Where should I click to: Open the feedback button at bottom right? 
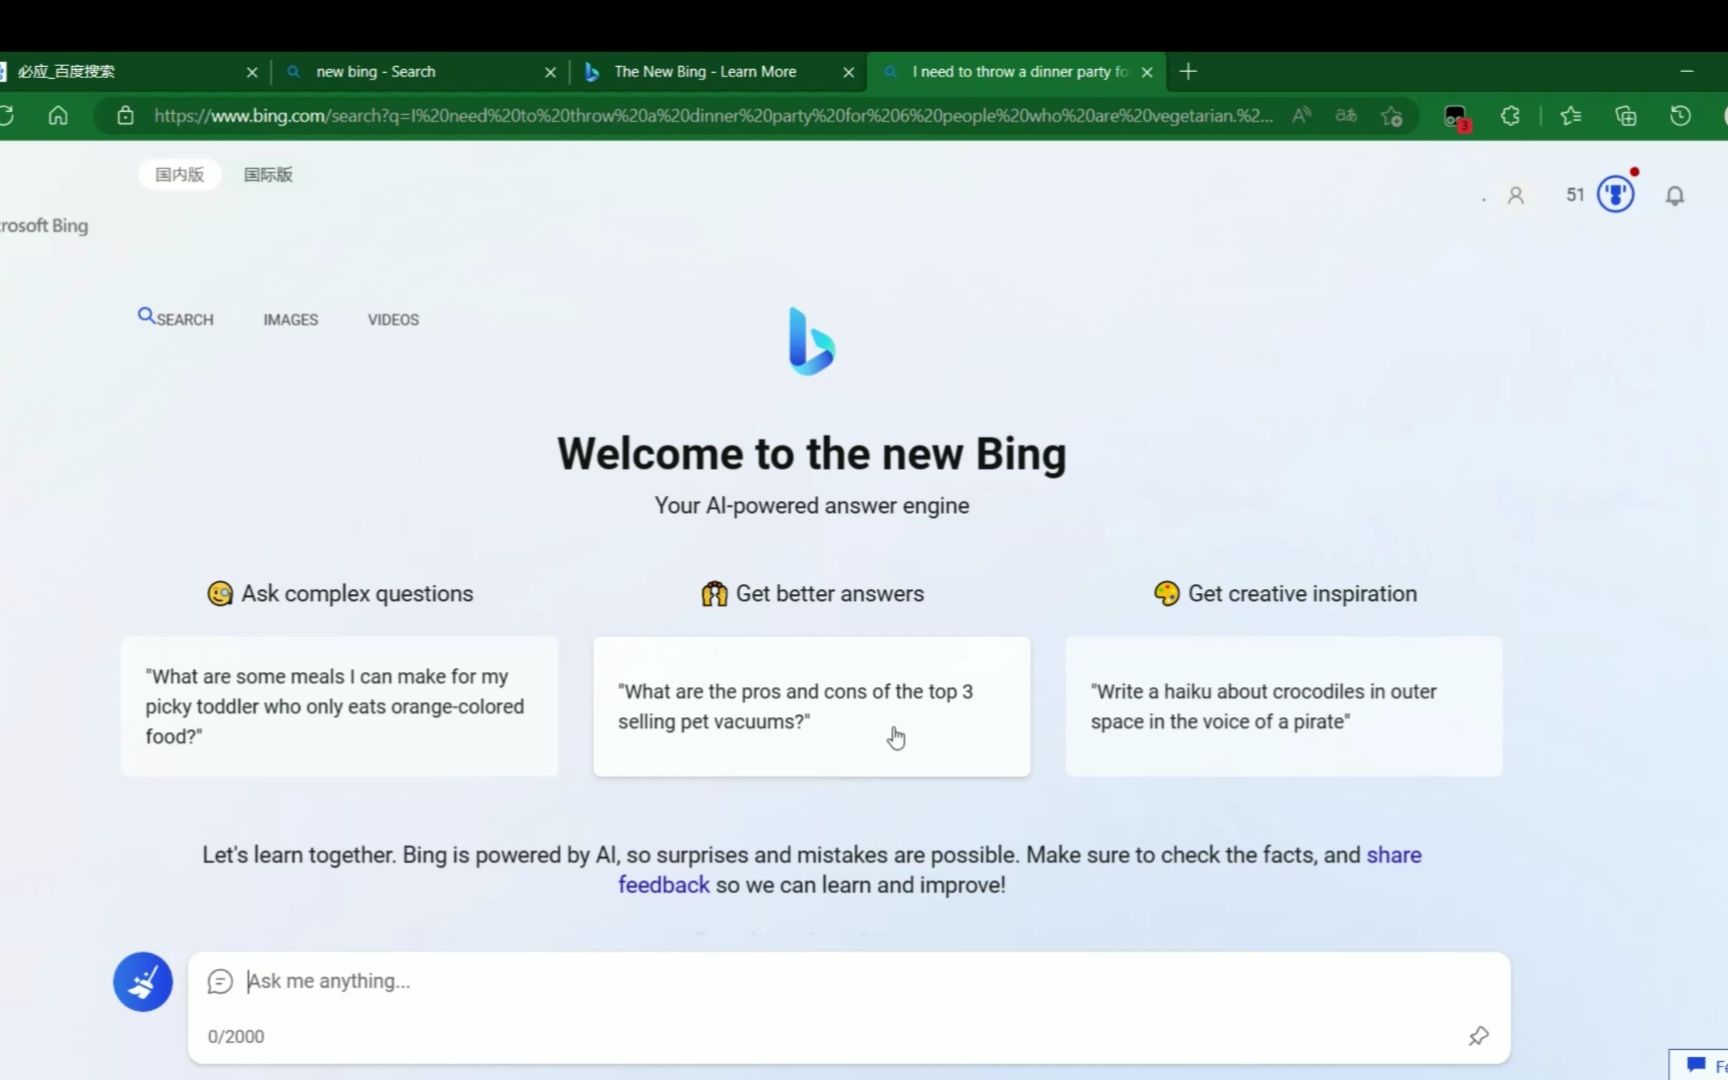coord(1699,1065)
